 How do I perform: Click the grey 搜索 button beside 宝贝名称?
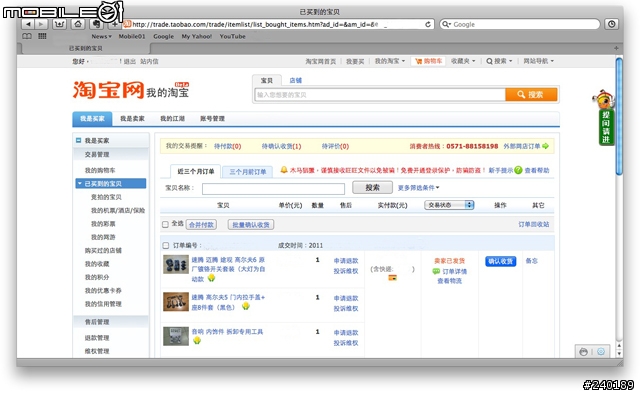pos(372,188)
